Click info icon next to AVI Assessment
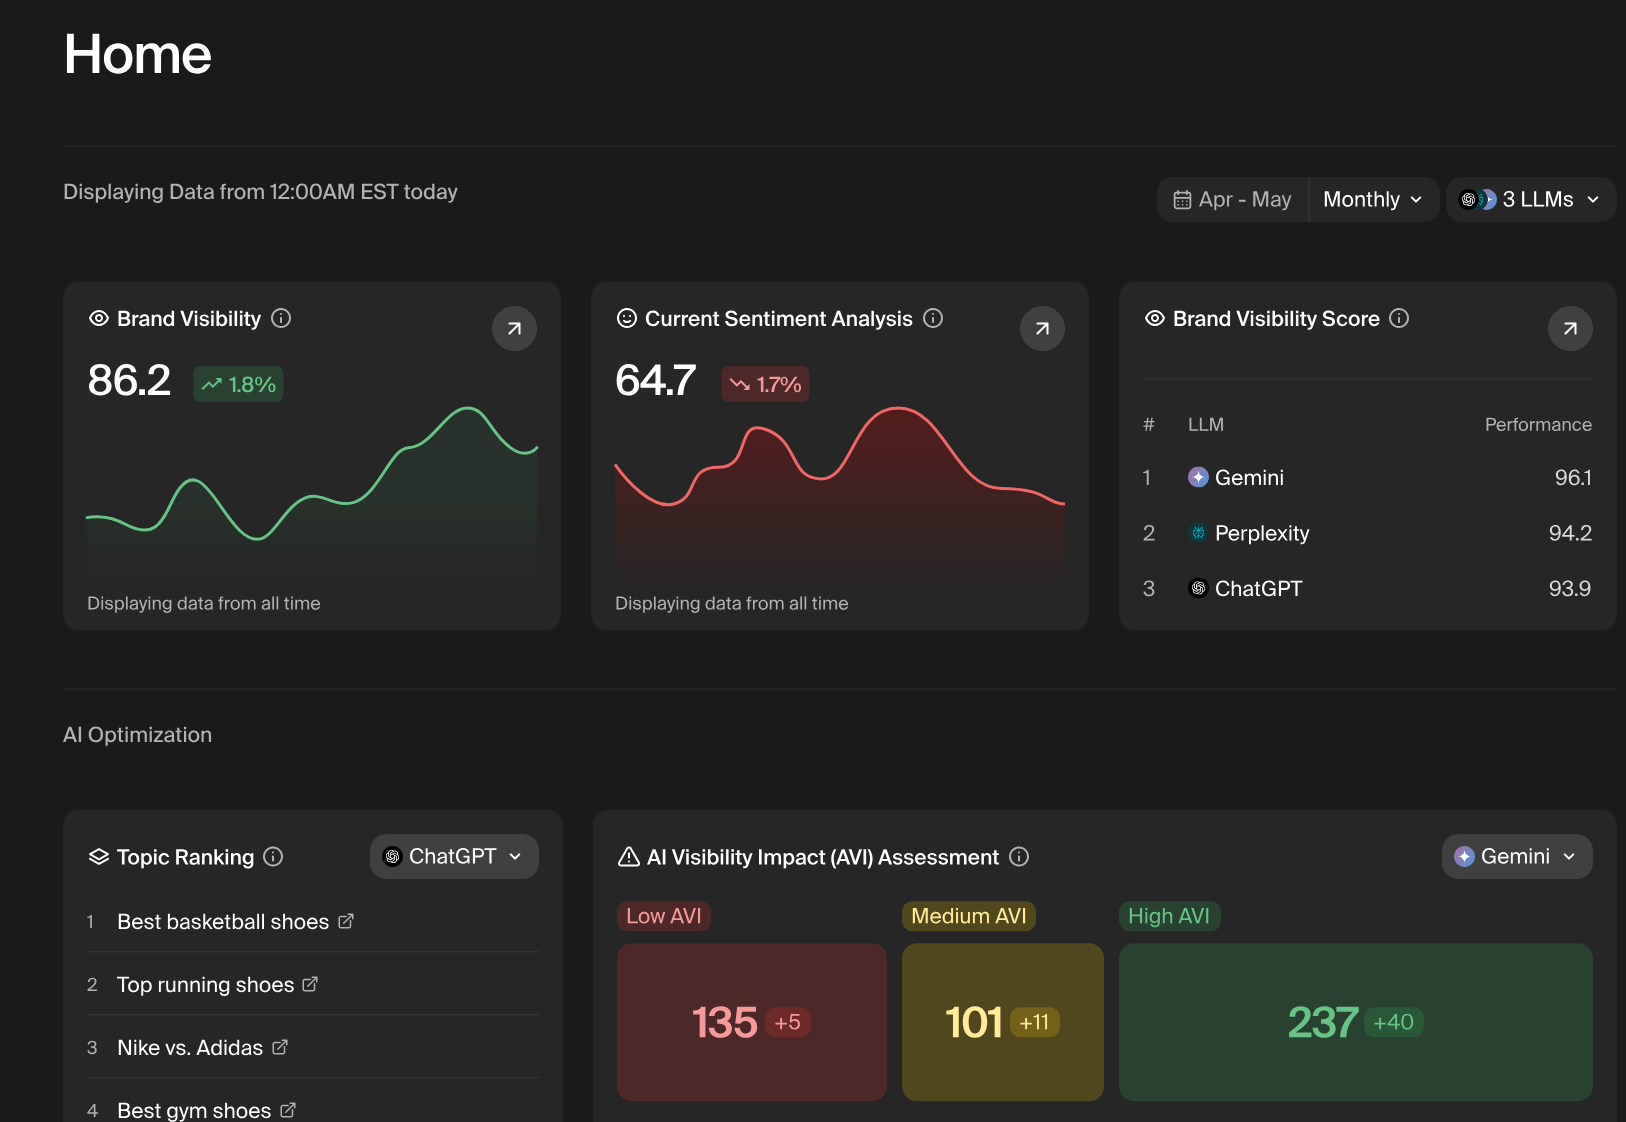This screenshot has height=1122, width=1626. 1019,857
